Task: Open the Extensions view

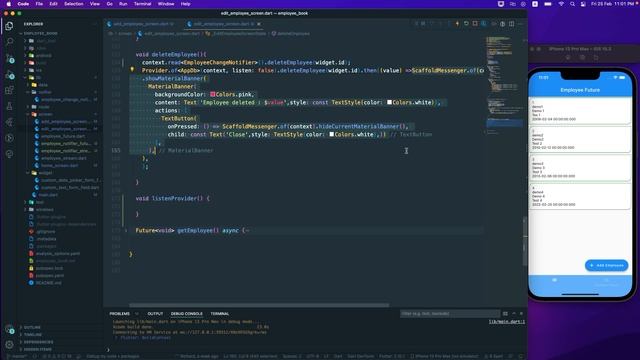Action: coord(9,91)
